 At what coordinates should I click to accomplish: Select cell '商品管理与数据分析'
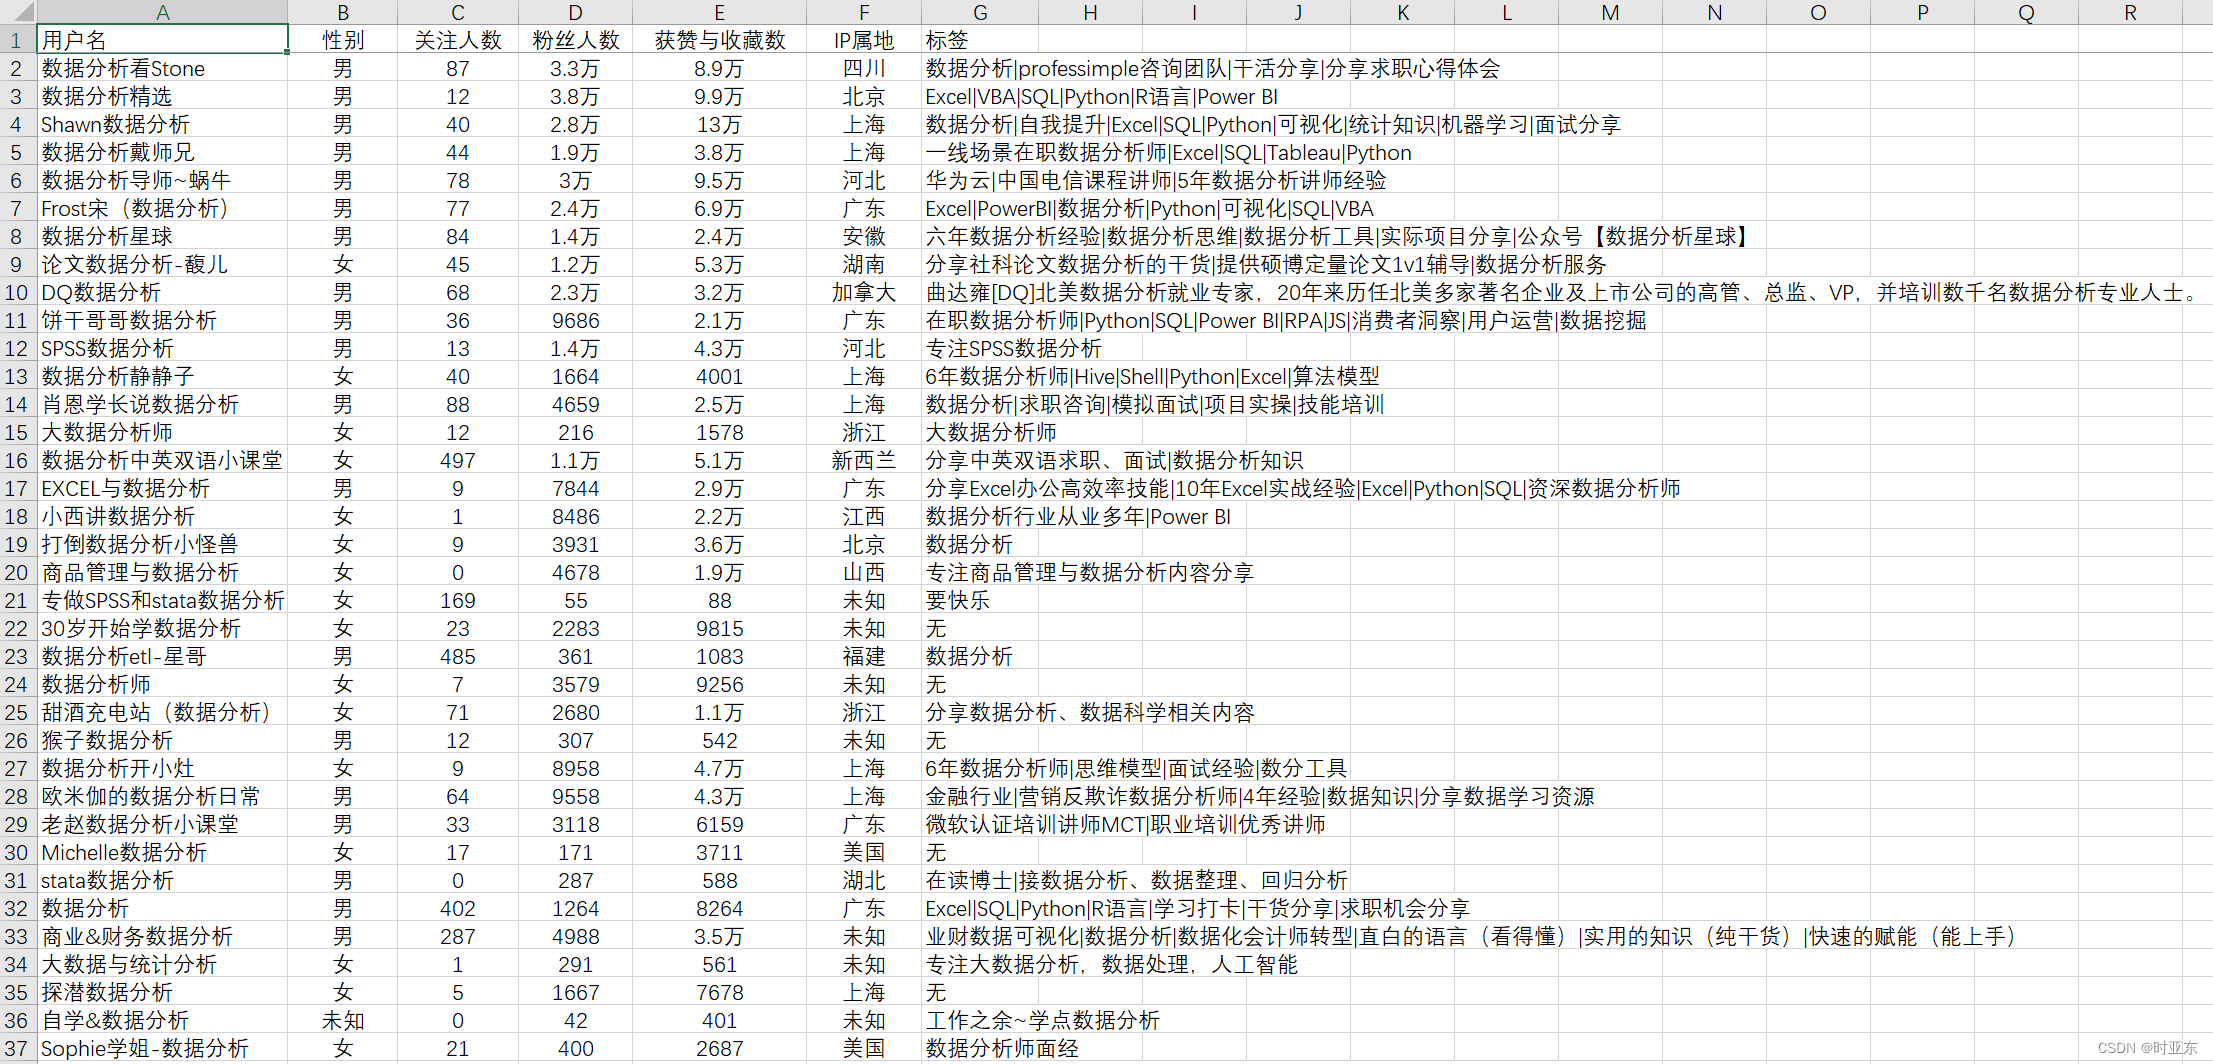[x=162, y=573]
